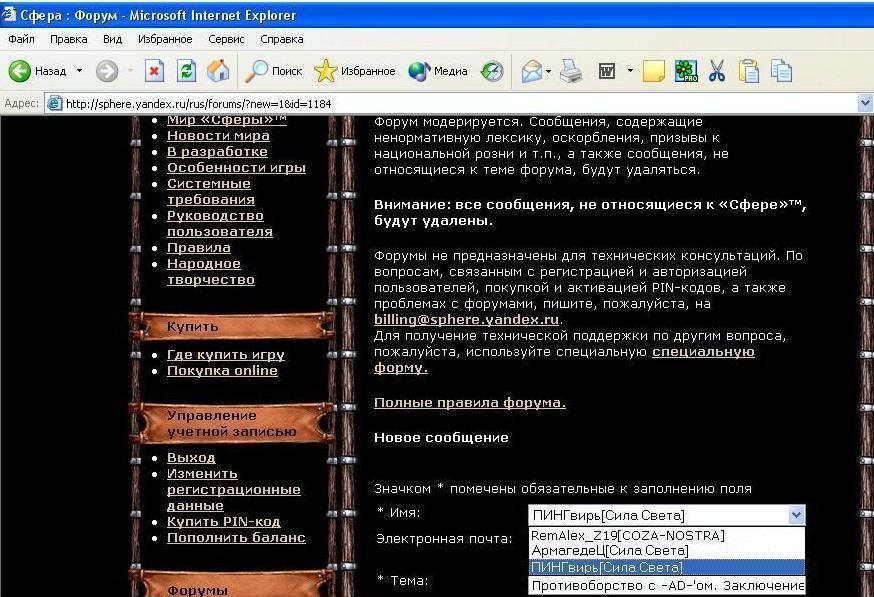Click the Paste clipboard icon
This screenshot has height=597, width=874.
pyautogui.click(x=749, y=71)
